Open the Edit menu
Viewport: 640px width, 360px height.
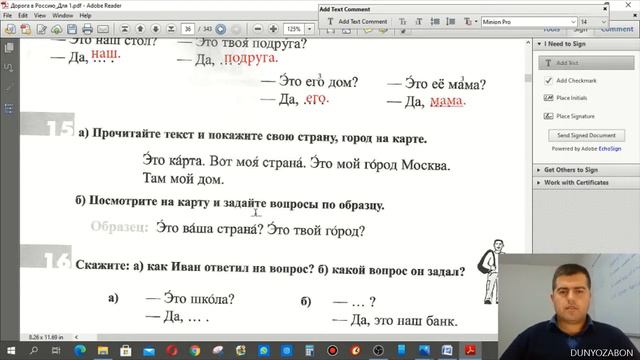tap(23, 16)
